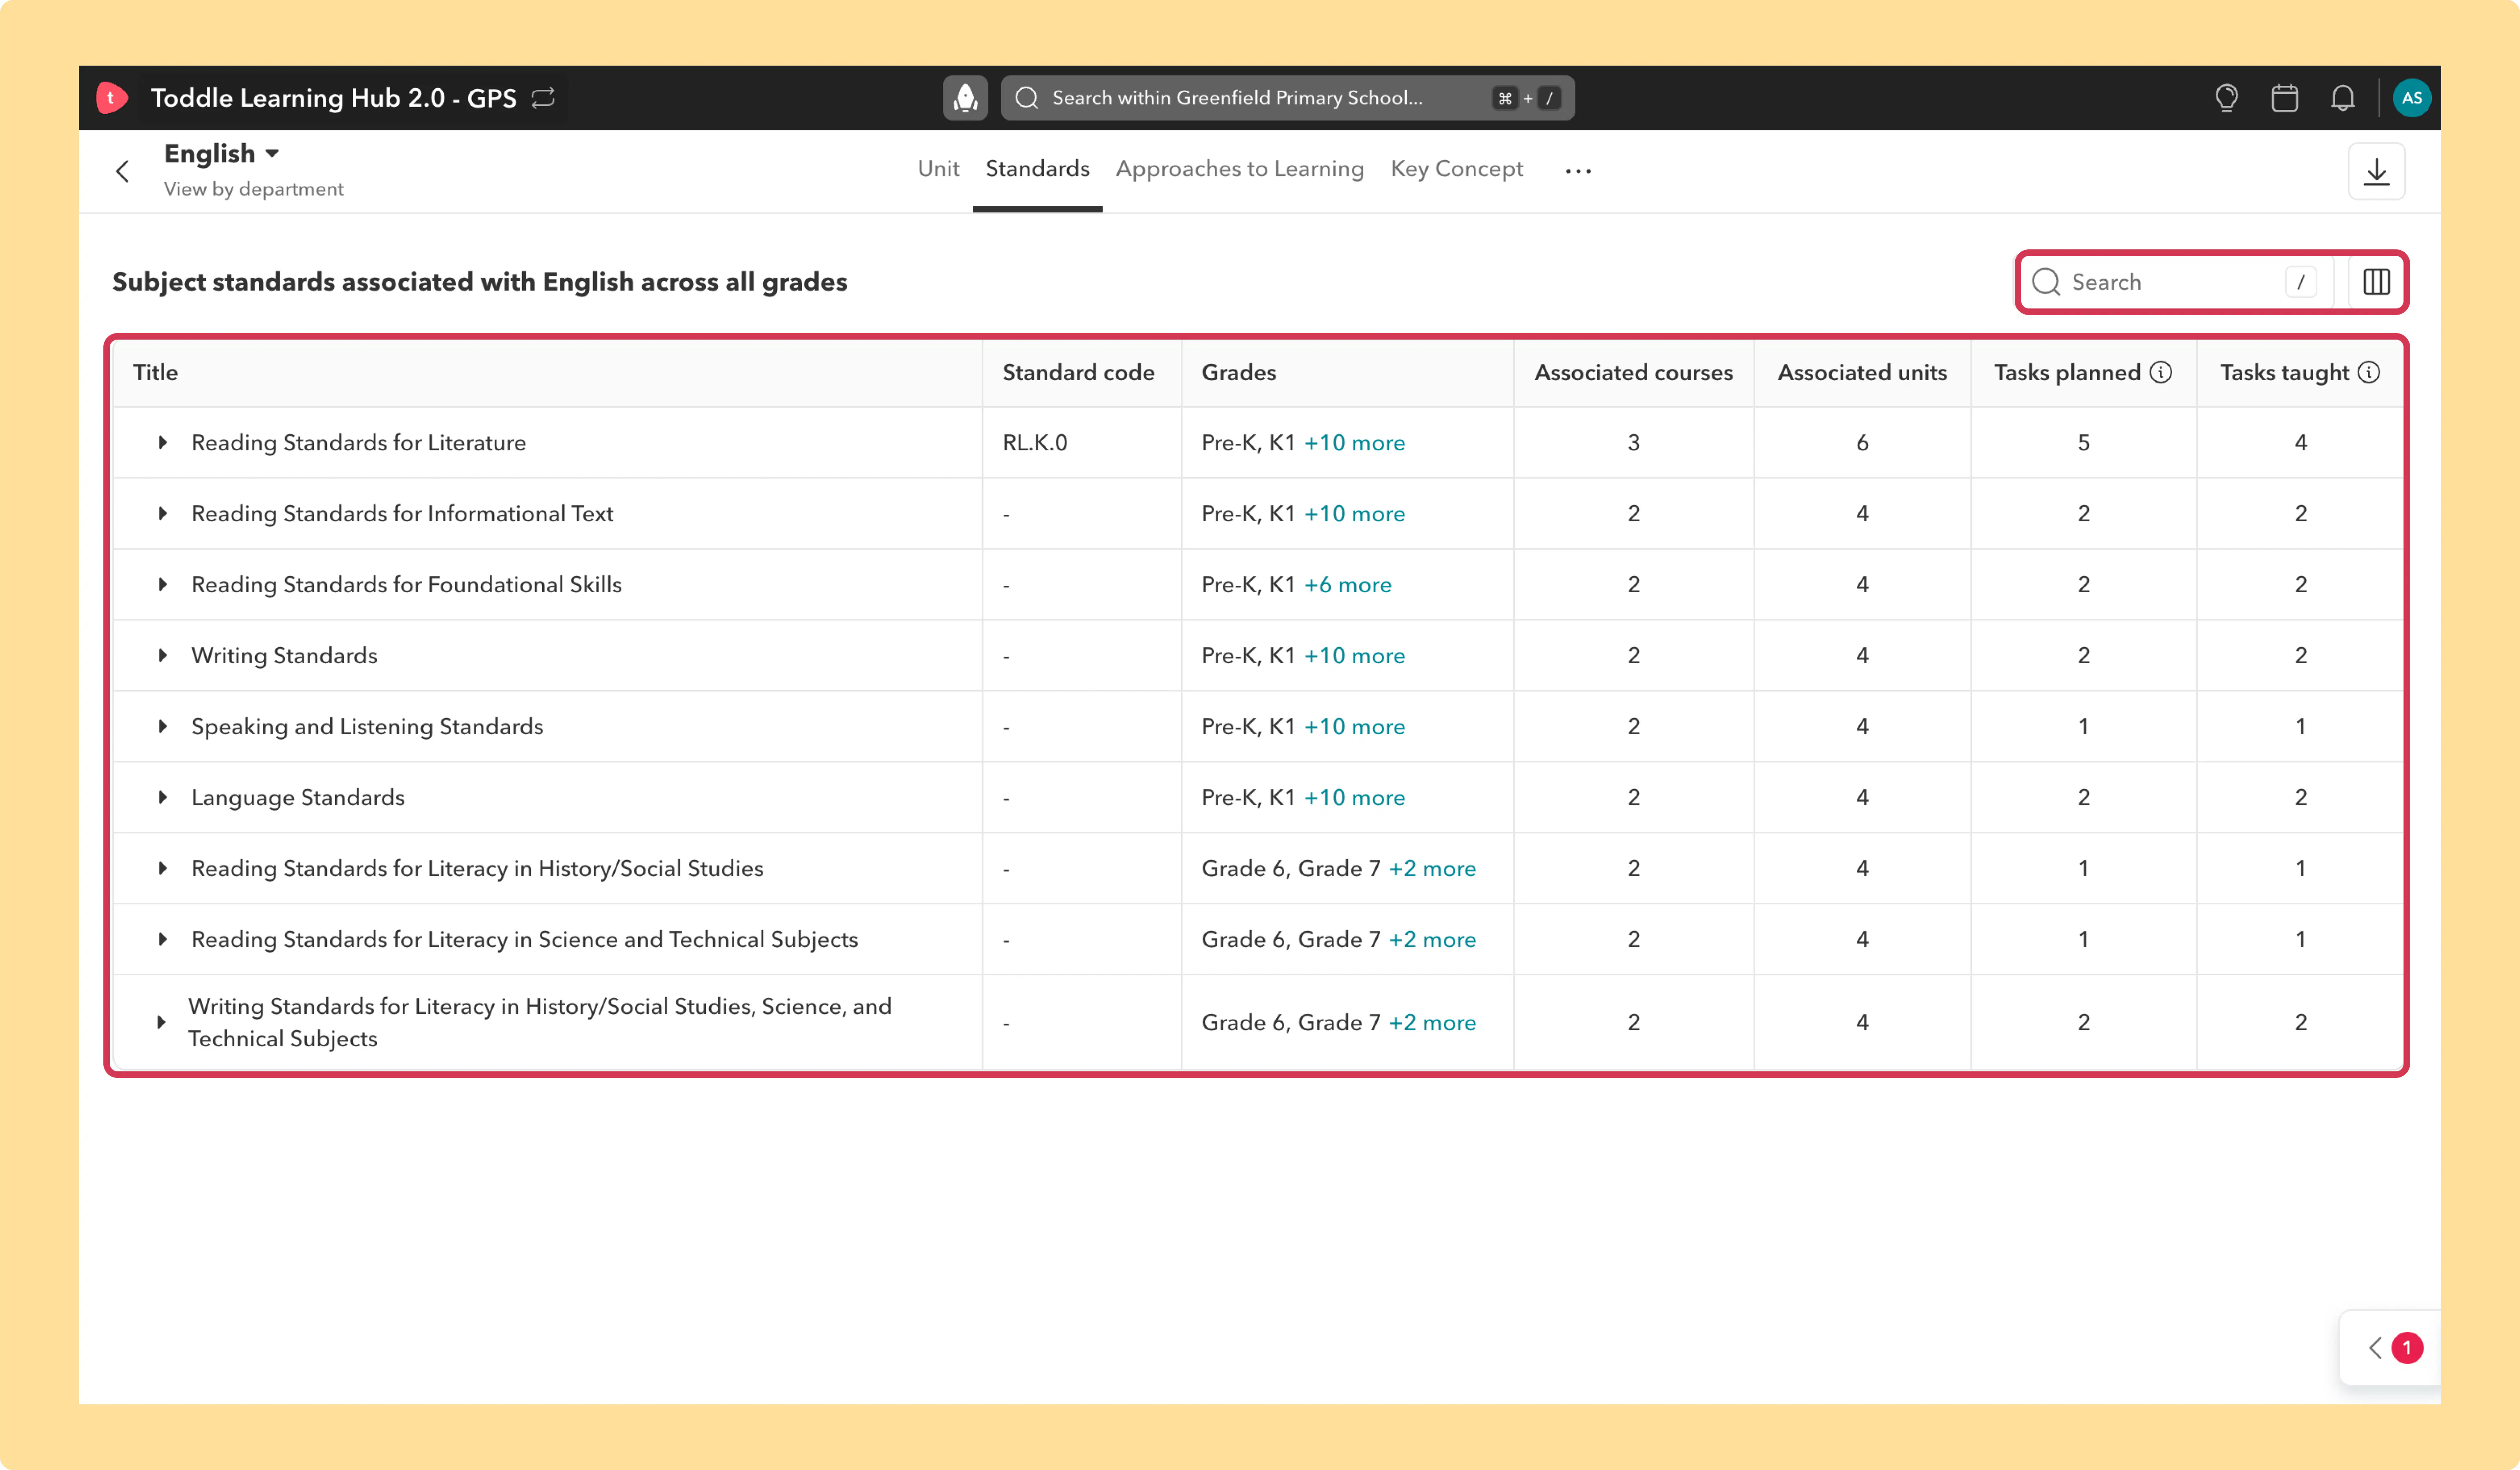The image size is (2520, 1470).
Task: Click the Reading Standards for Literature title
Action: (x=358, y=442)
